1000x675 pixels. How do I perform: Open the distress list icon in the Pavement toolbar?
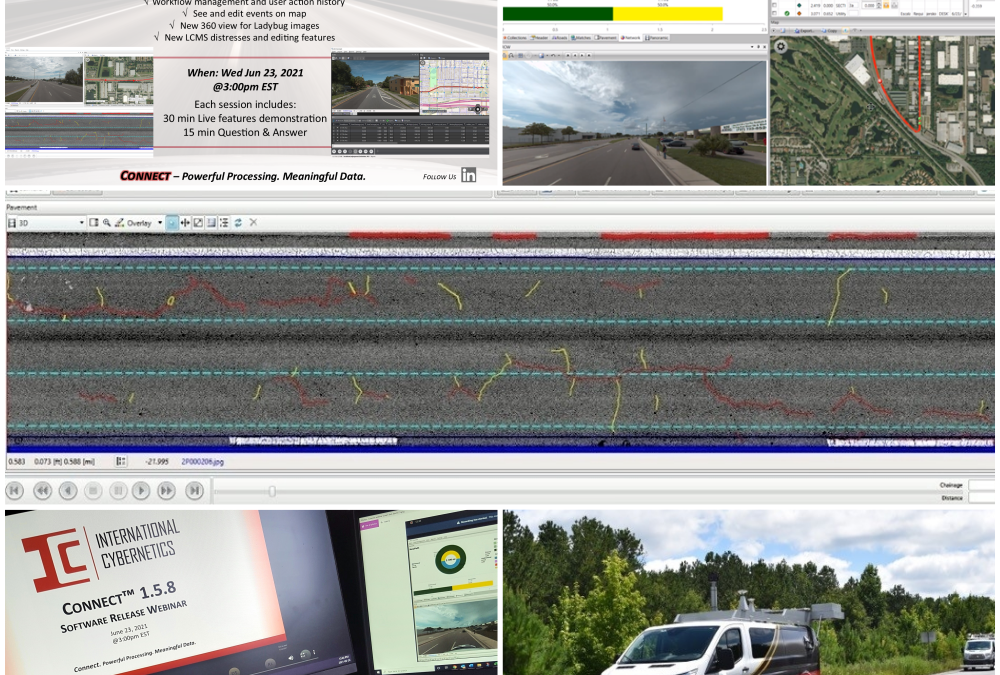tap(222, 222)
